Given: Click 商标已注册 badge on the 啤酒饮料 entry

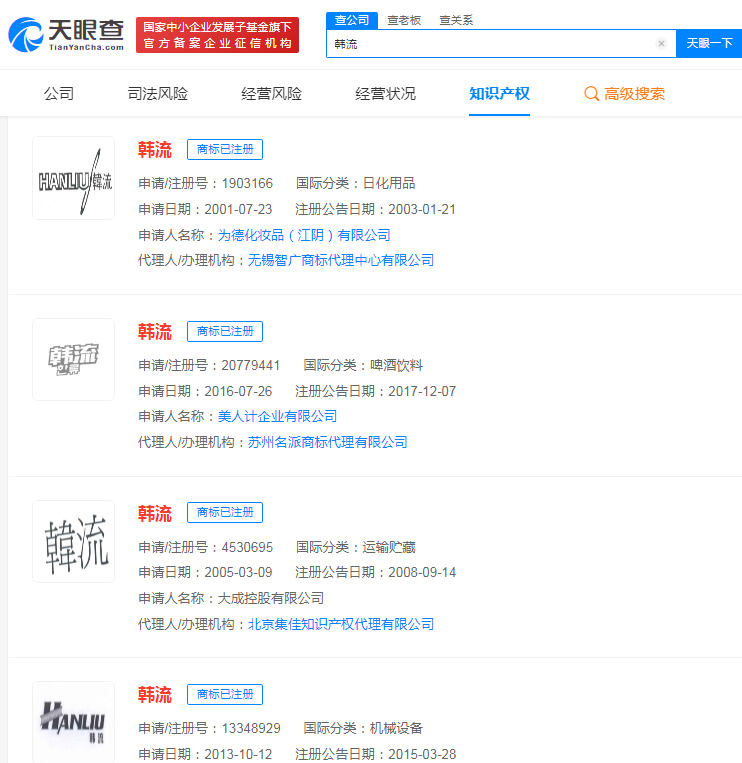Looking at the screenshot, I should tap(225, 331).
